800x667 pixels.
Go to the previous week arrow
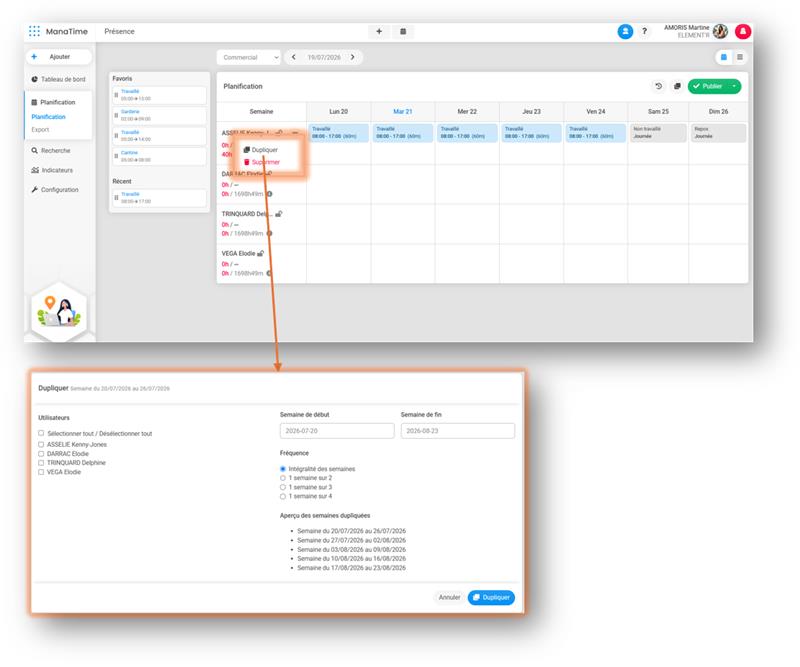(x=293, y=57)
